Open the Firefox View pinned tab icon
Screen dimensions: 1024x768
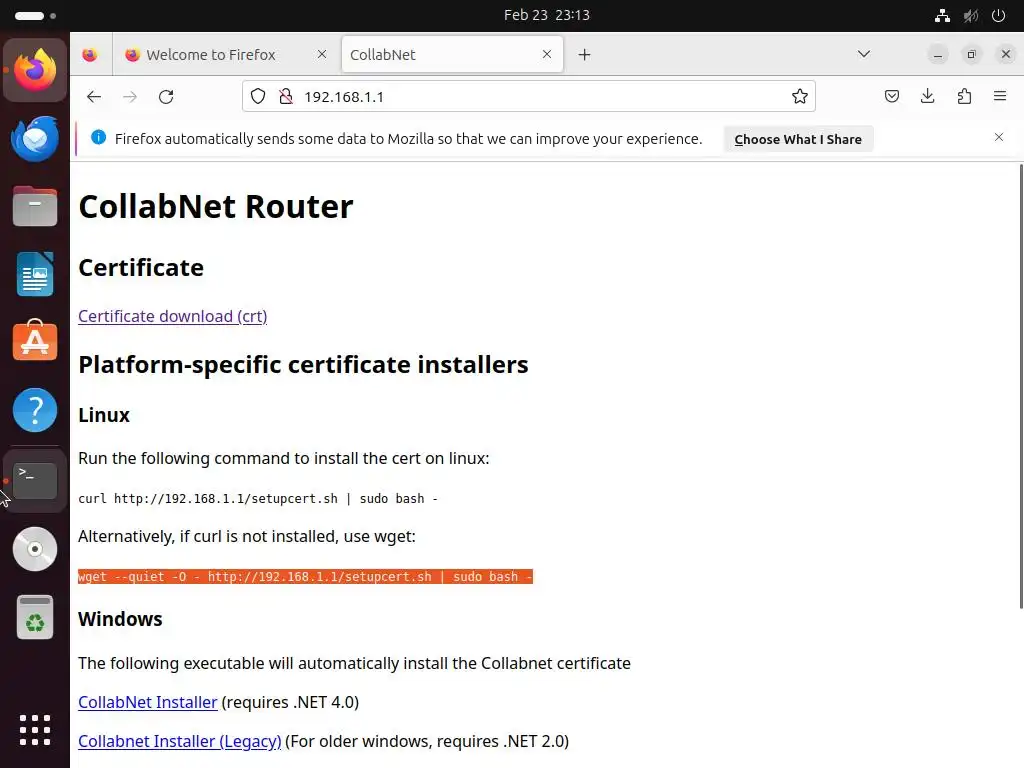tap(90, 55)
